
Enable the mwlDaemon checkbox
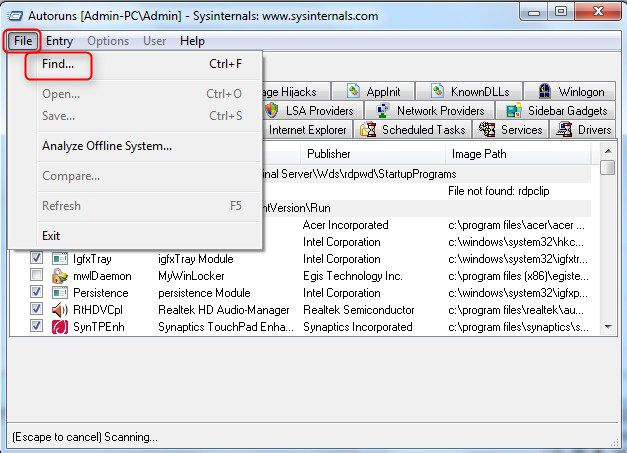click(x=36, y=275)
